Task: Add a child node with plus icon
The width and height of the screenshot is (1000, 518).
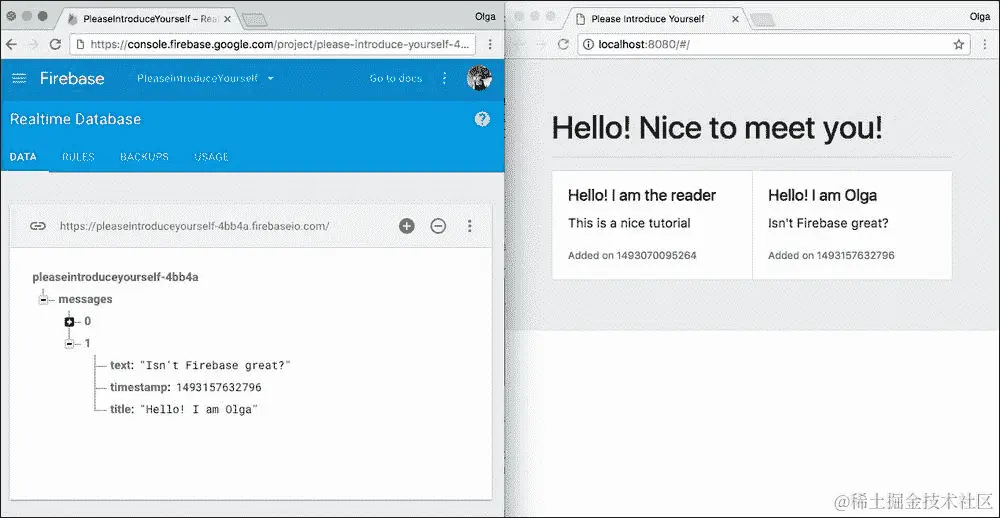Action: coord(407,226)
